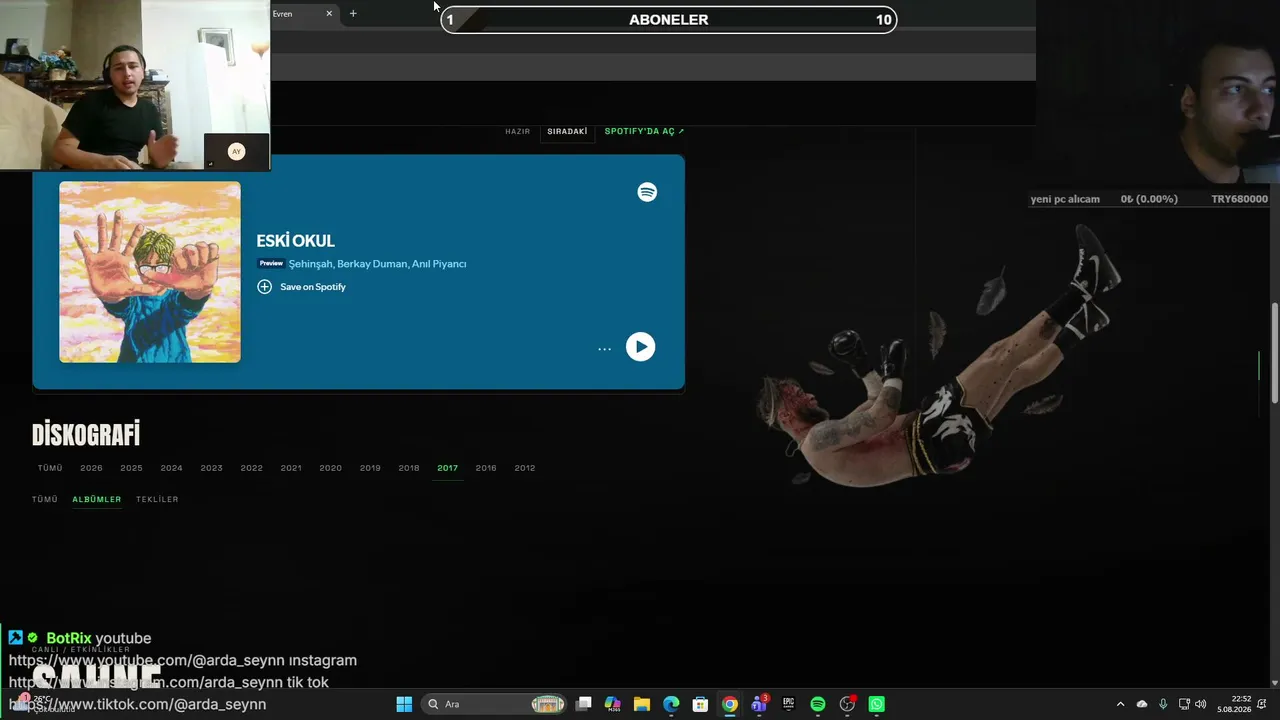The height and width of the screenshot is (720, 1280).
Task: Switch to Google Chrome in taskbar
Action: (x=730, y=704)
